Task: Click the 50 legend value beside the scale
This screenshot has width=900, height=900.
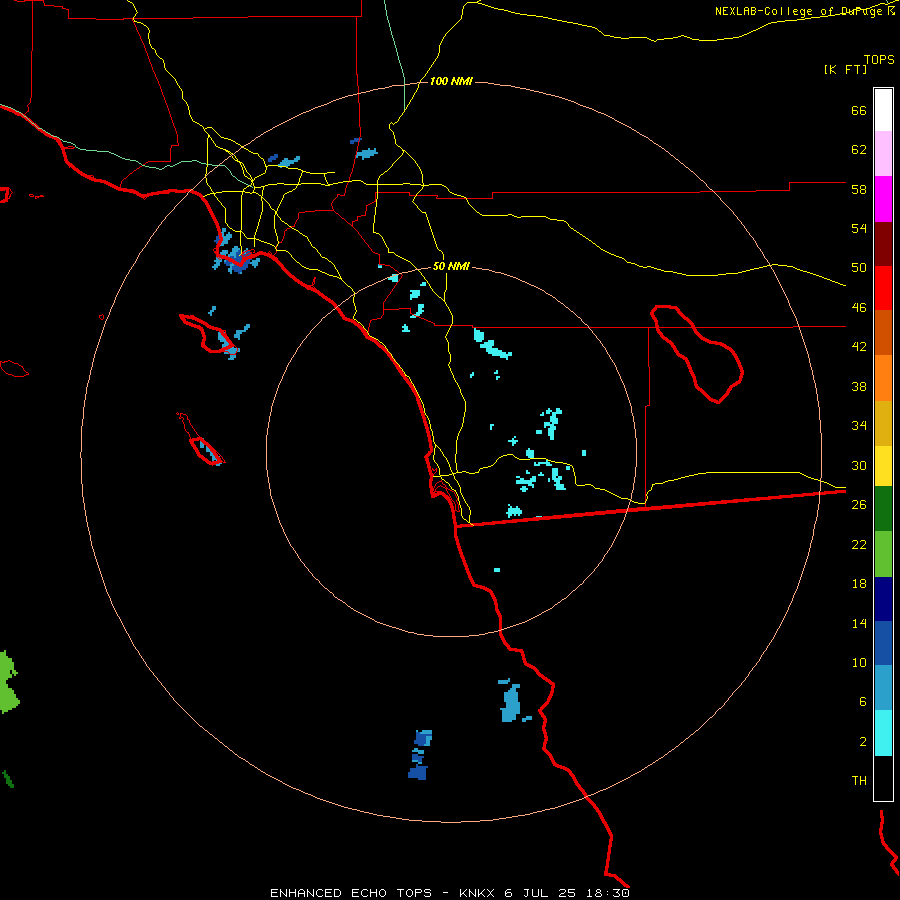Action: (859, 268)
